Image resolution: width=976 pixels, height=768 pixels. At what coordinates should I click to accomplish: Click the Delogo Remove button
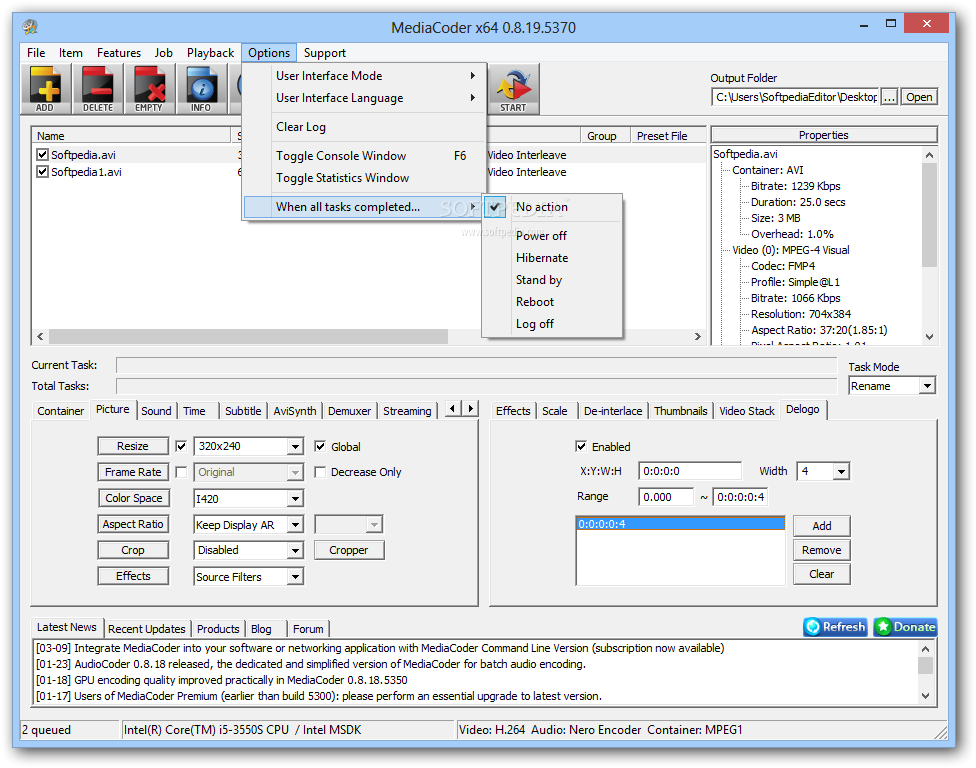point(822,550)
